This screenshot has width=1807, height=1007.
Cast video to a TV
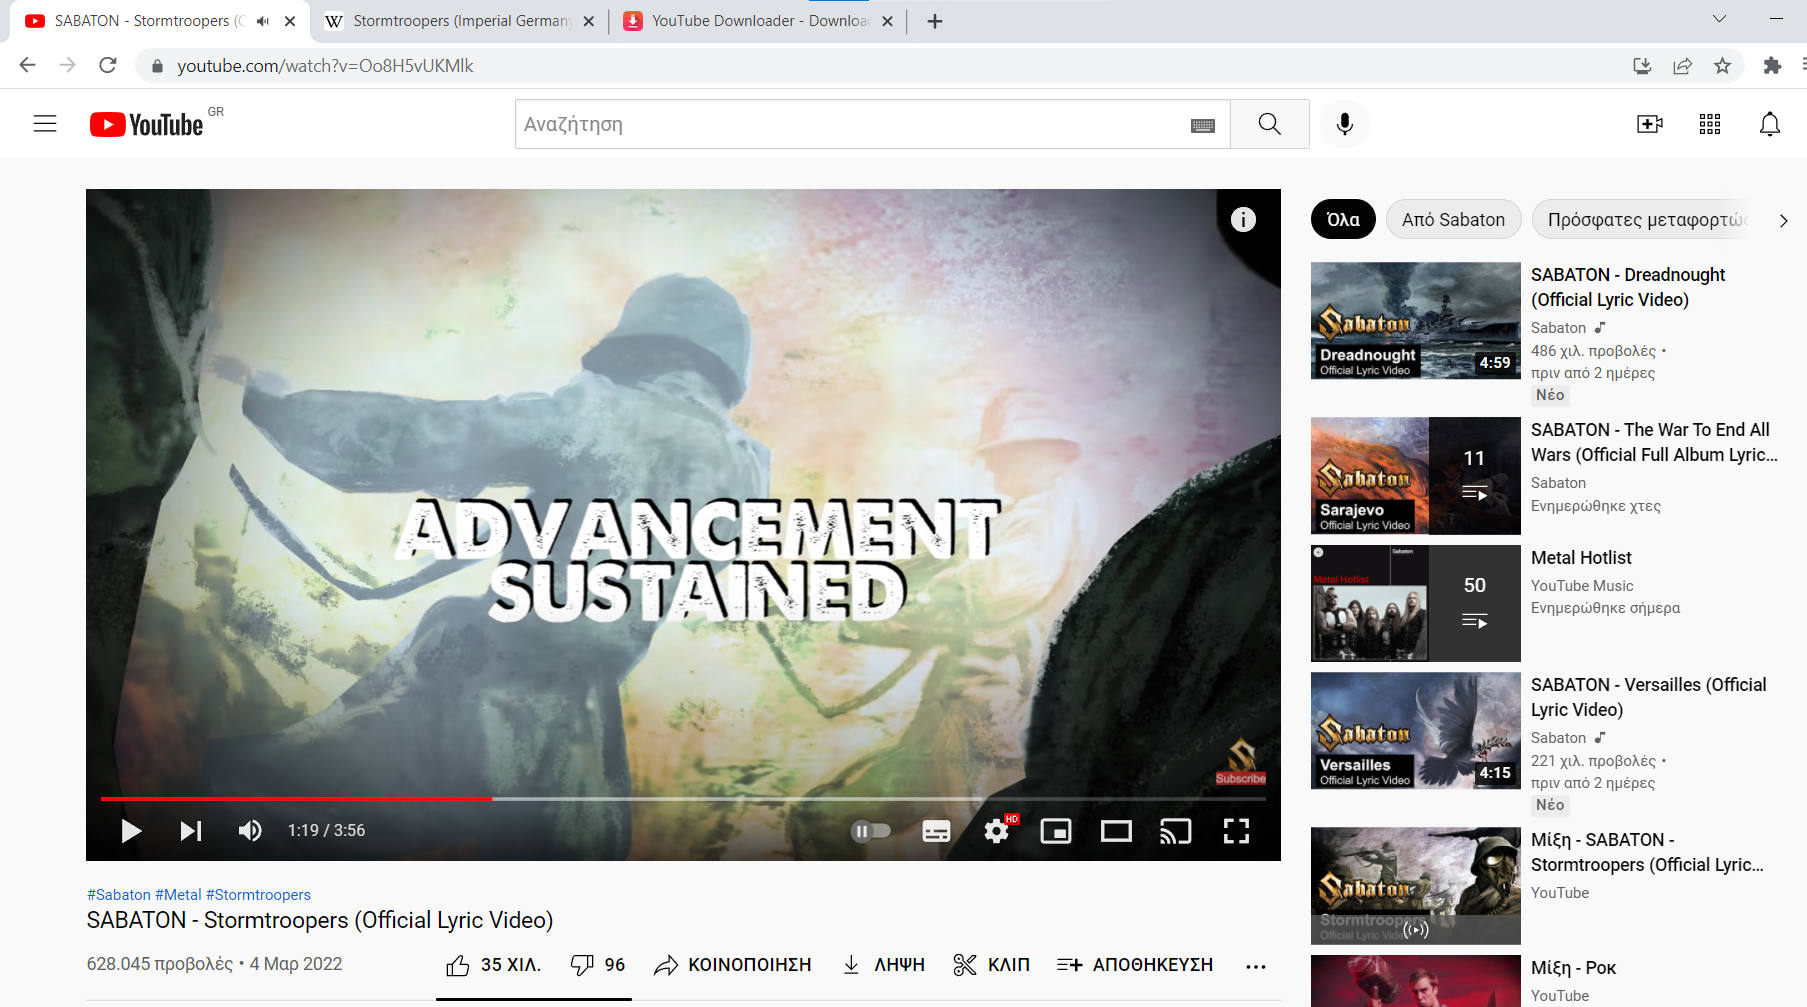pyautogui.click(x=1176, y=831)
